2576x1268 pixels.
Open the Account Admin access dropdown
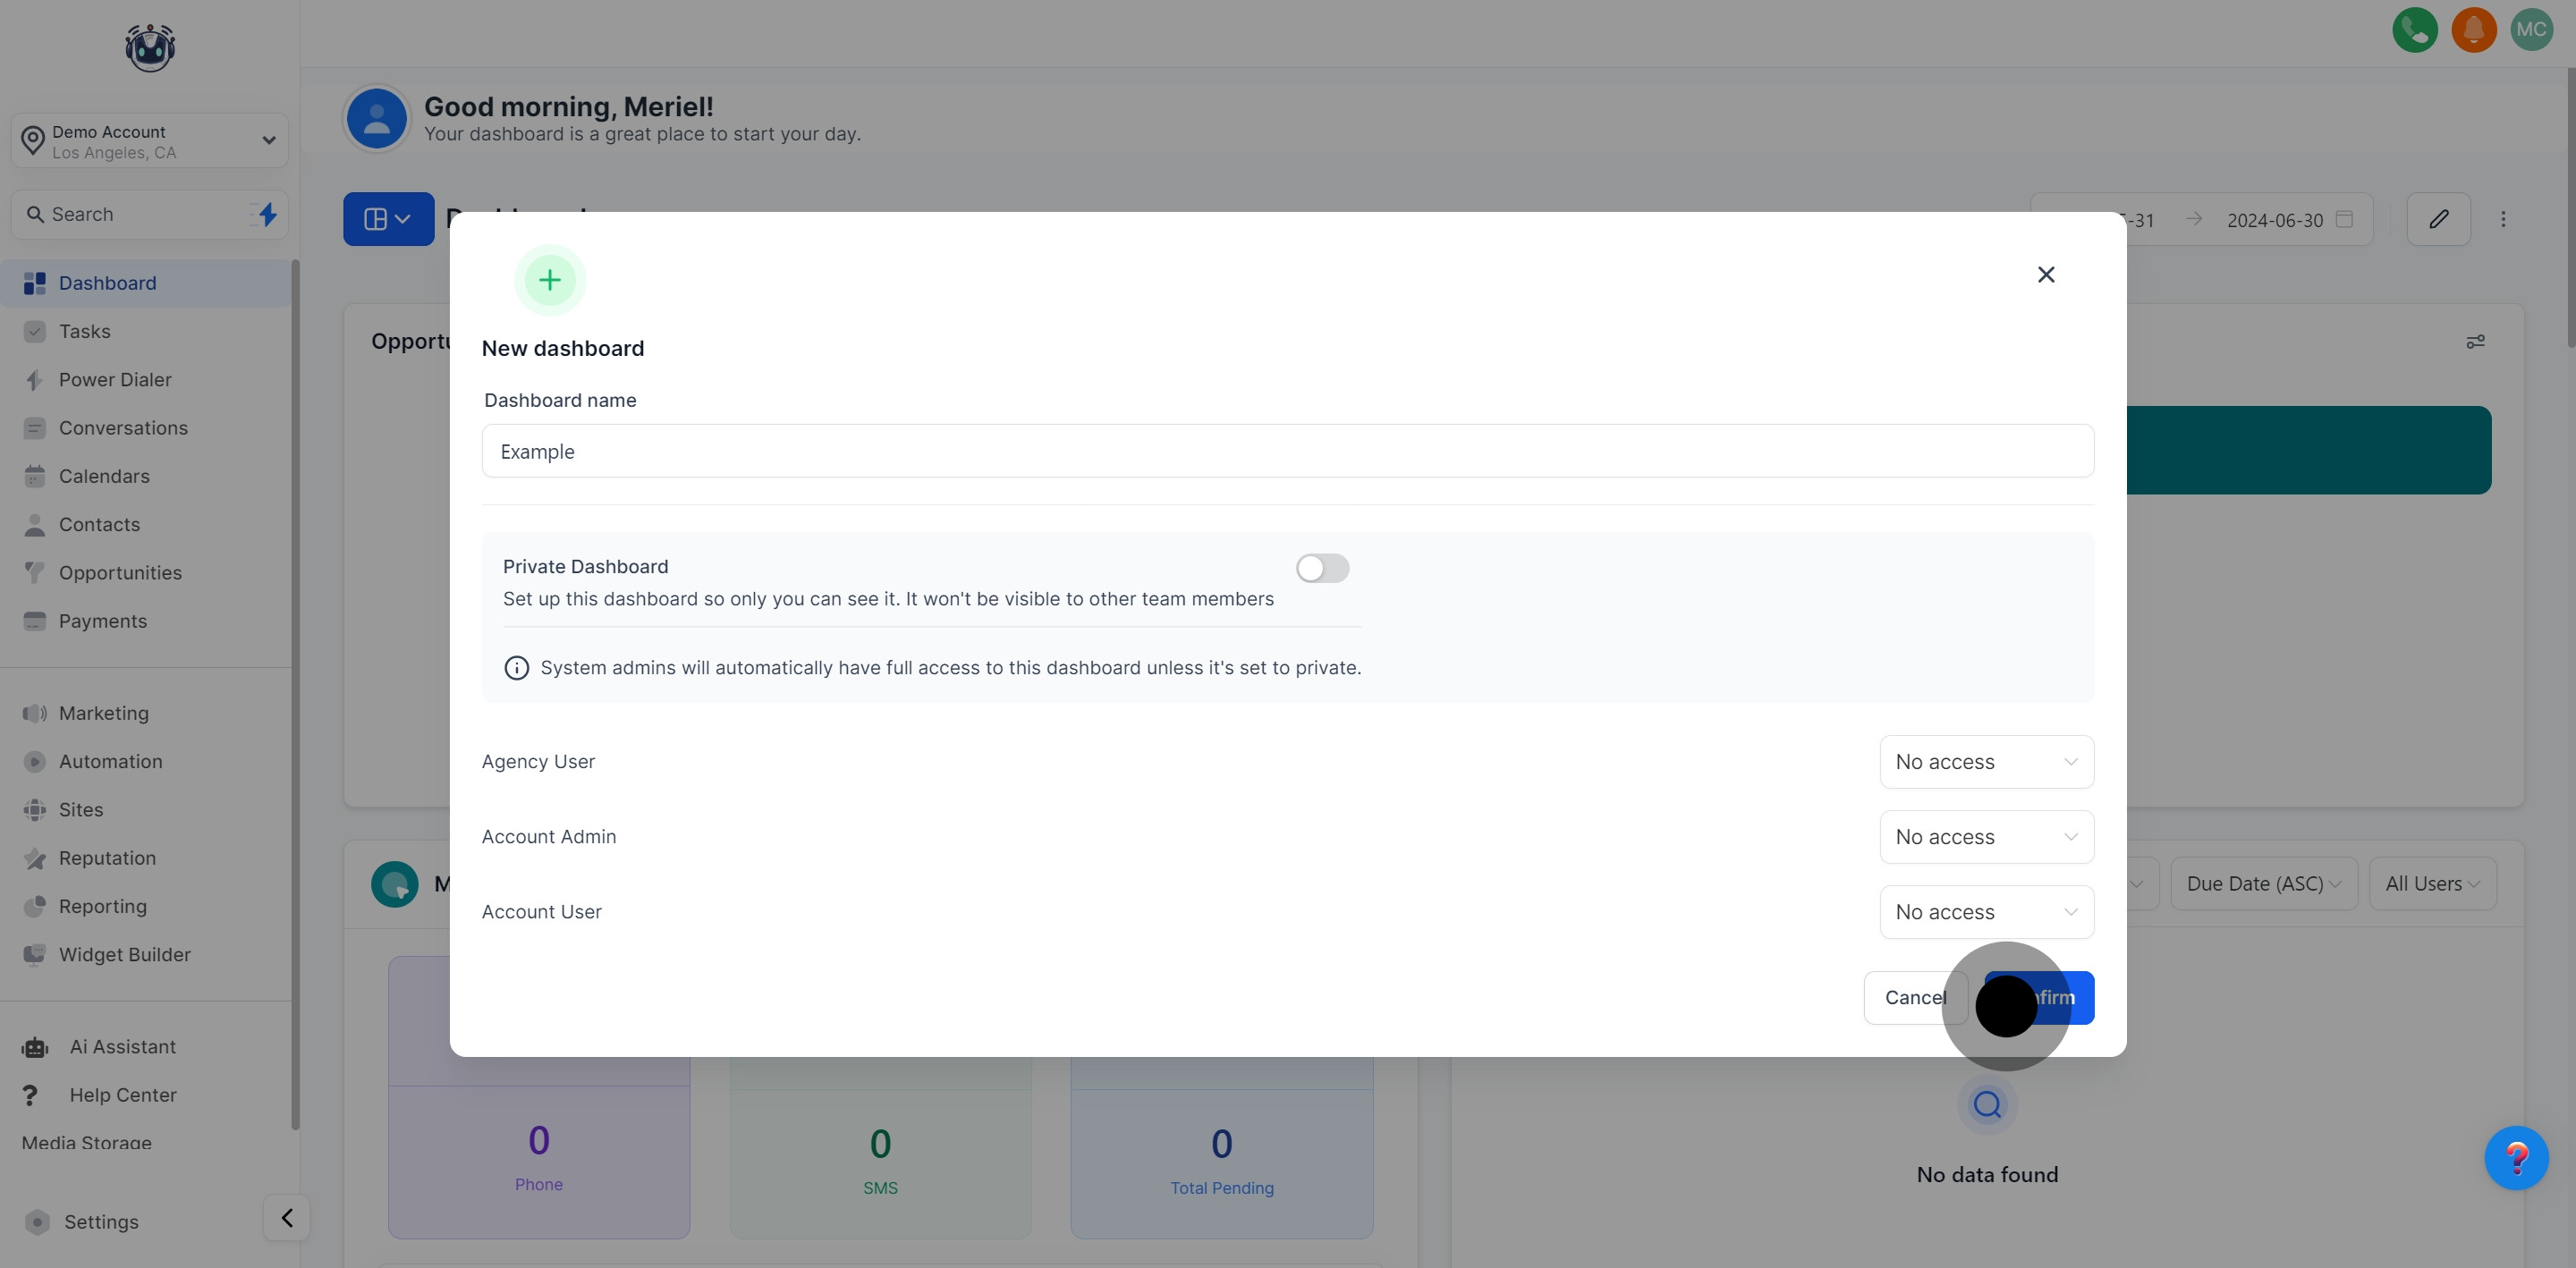coord(1986,837)
